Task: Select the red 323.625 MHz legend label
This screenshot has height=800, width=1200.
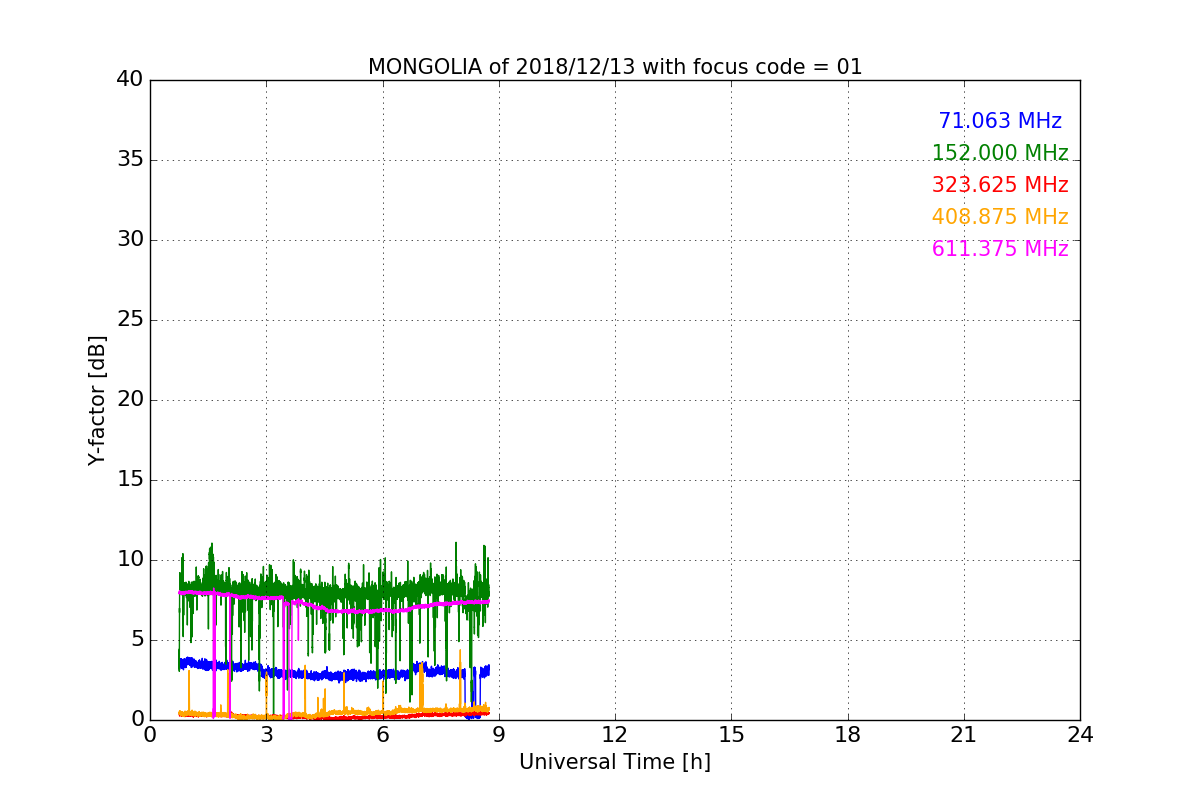Action: coord(1000,185)
